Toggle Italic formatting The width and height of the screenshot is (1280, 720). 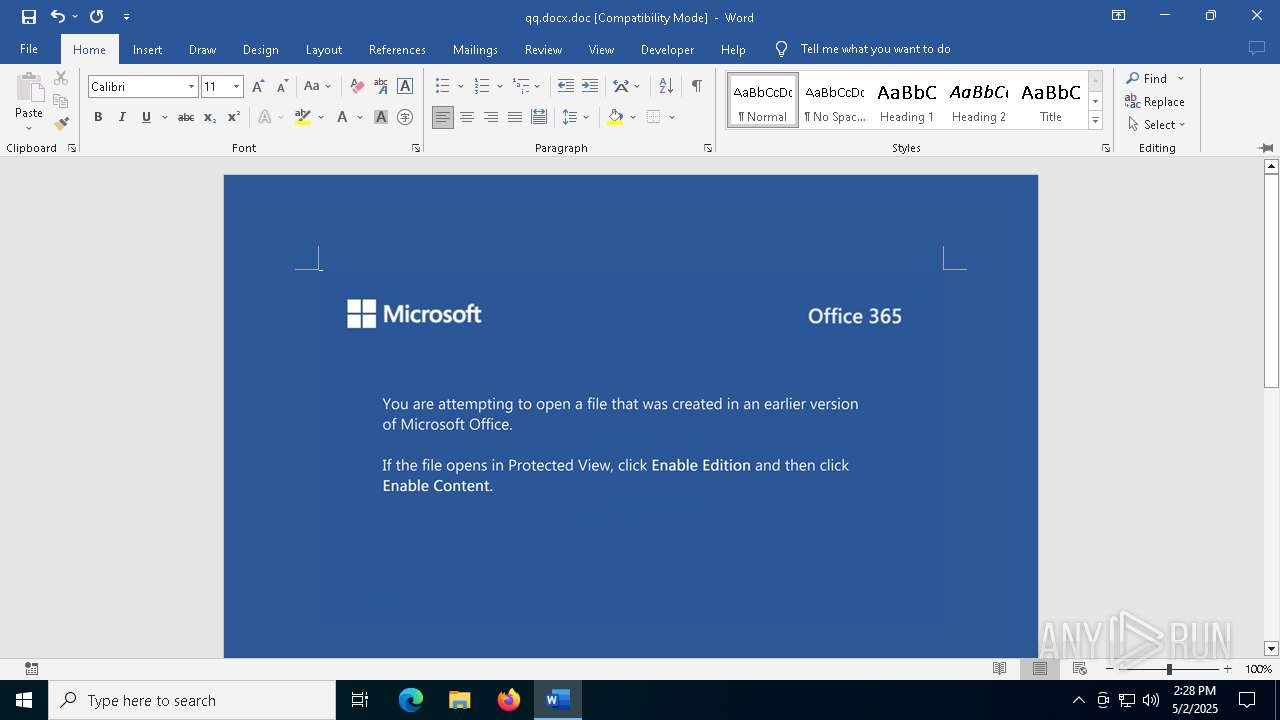[122, 117]
